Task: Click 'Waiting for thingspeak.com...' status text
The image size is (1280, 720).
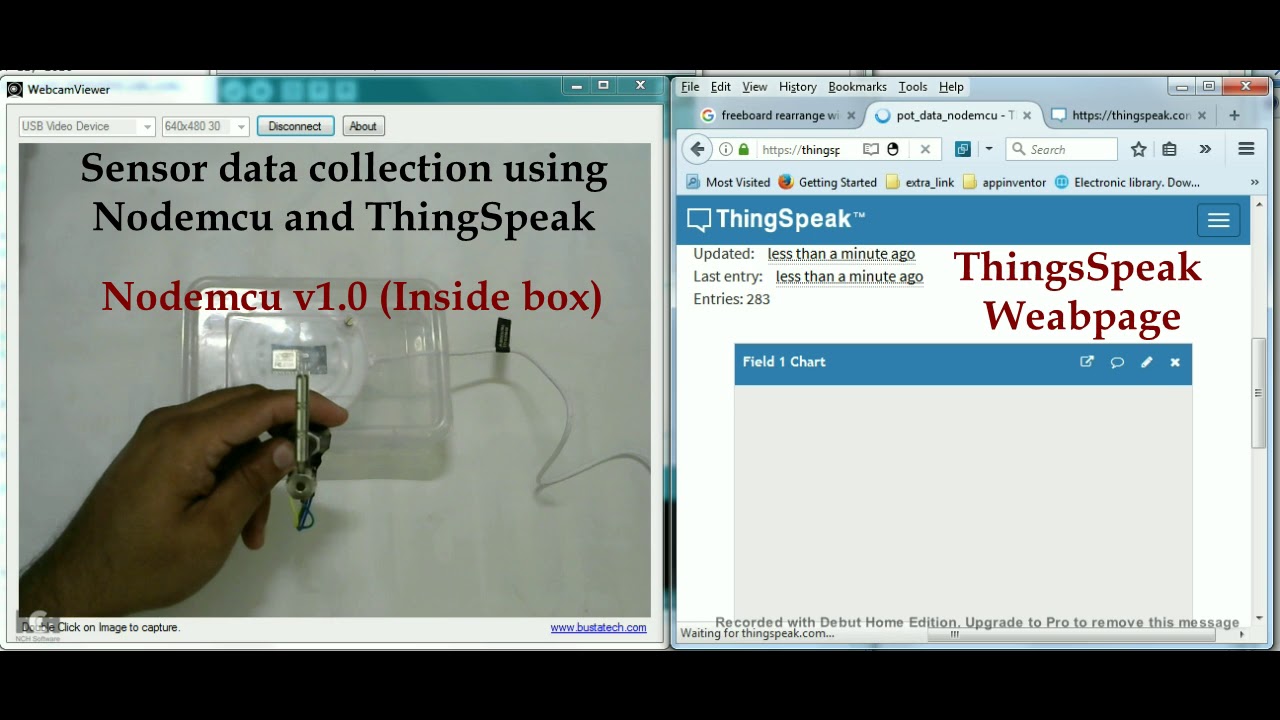Action: (x=757, y=633)
